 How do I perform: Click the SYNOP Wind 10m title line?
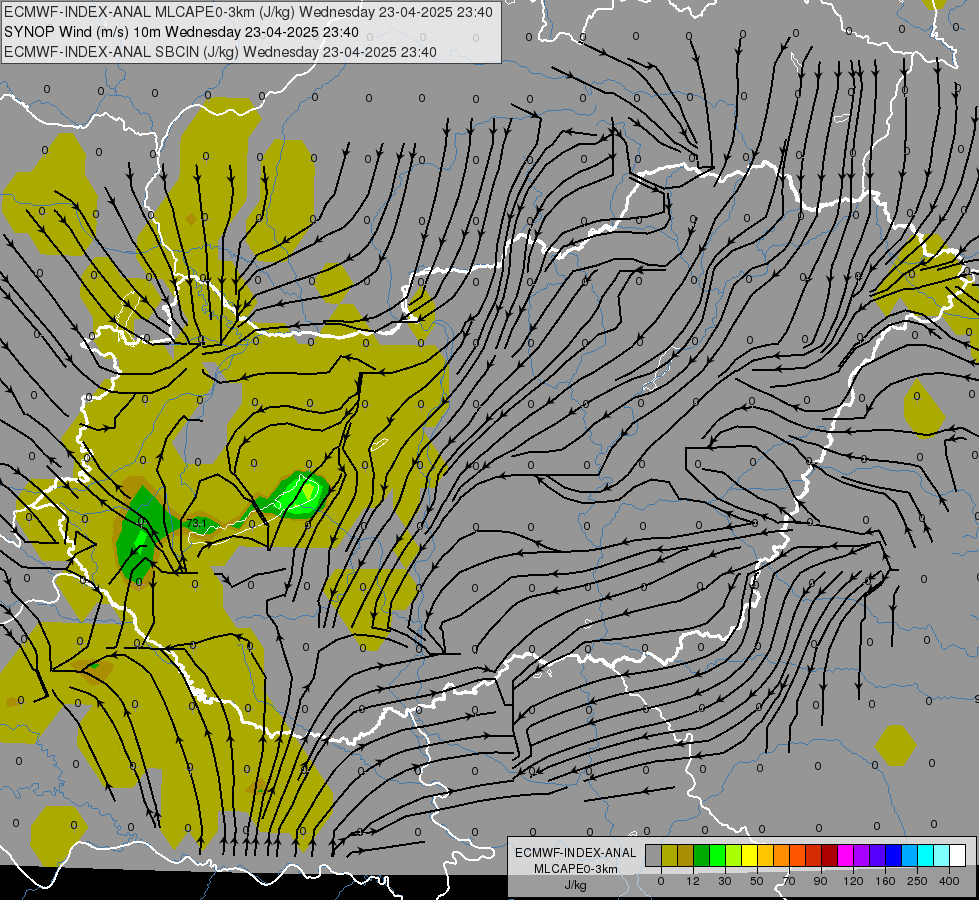pyautogui.click(x=181, y=32)
